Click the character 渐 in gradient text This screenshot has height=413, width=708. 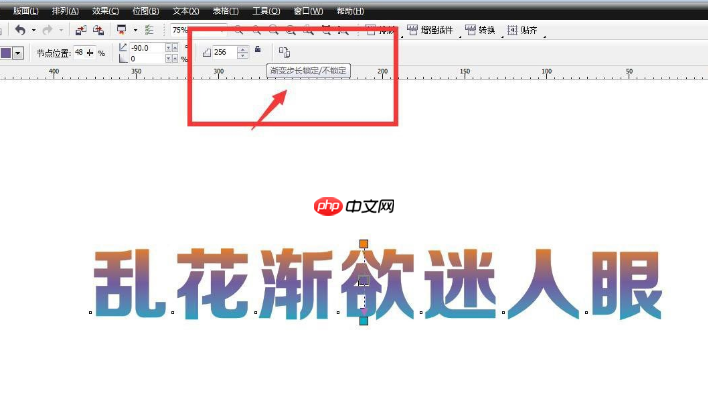296,283
